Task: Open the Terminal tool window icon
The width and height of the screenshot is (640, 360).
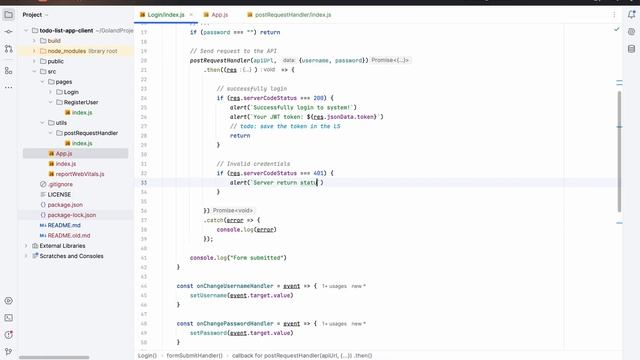Action: coord(9,318)
